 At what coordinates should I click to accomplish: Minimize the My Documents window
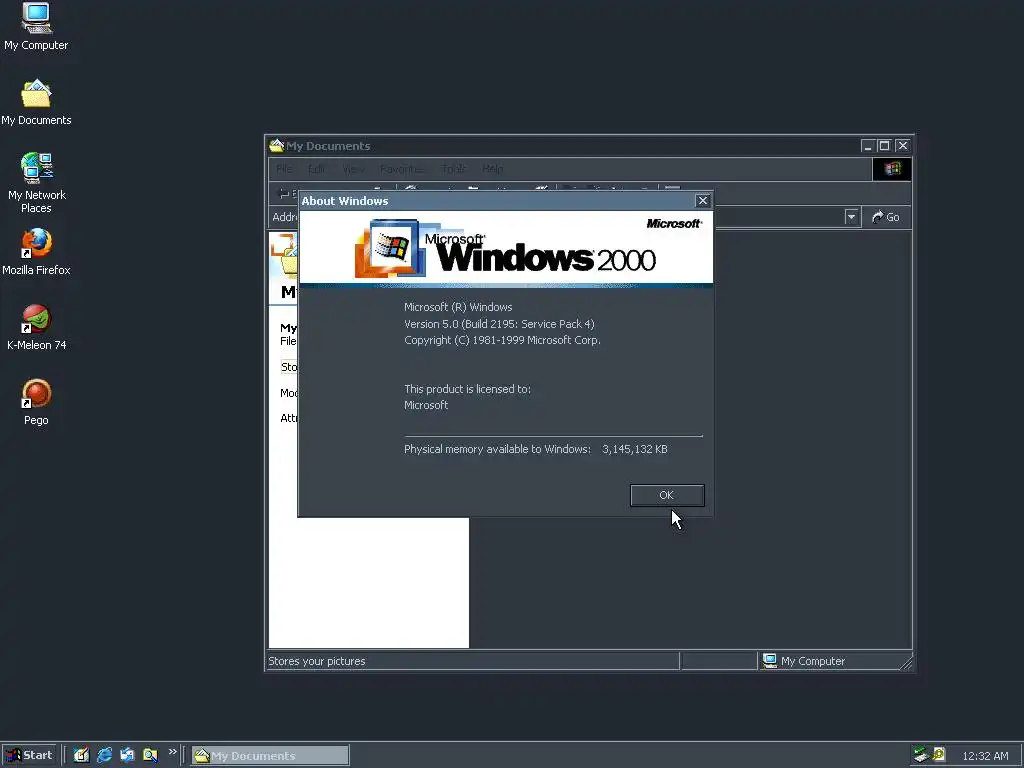coord(867,146)
